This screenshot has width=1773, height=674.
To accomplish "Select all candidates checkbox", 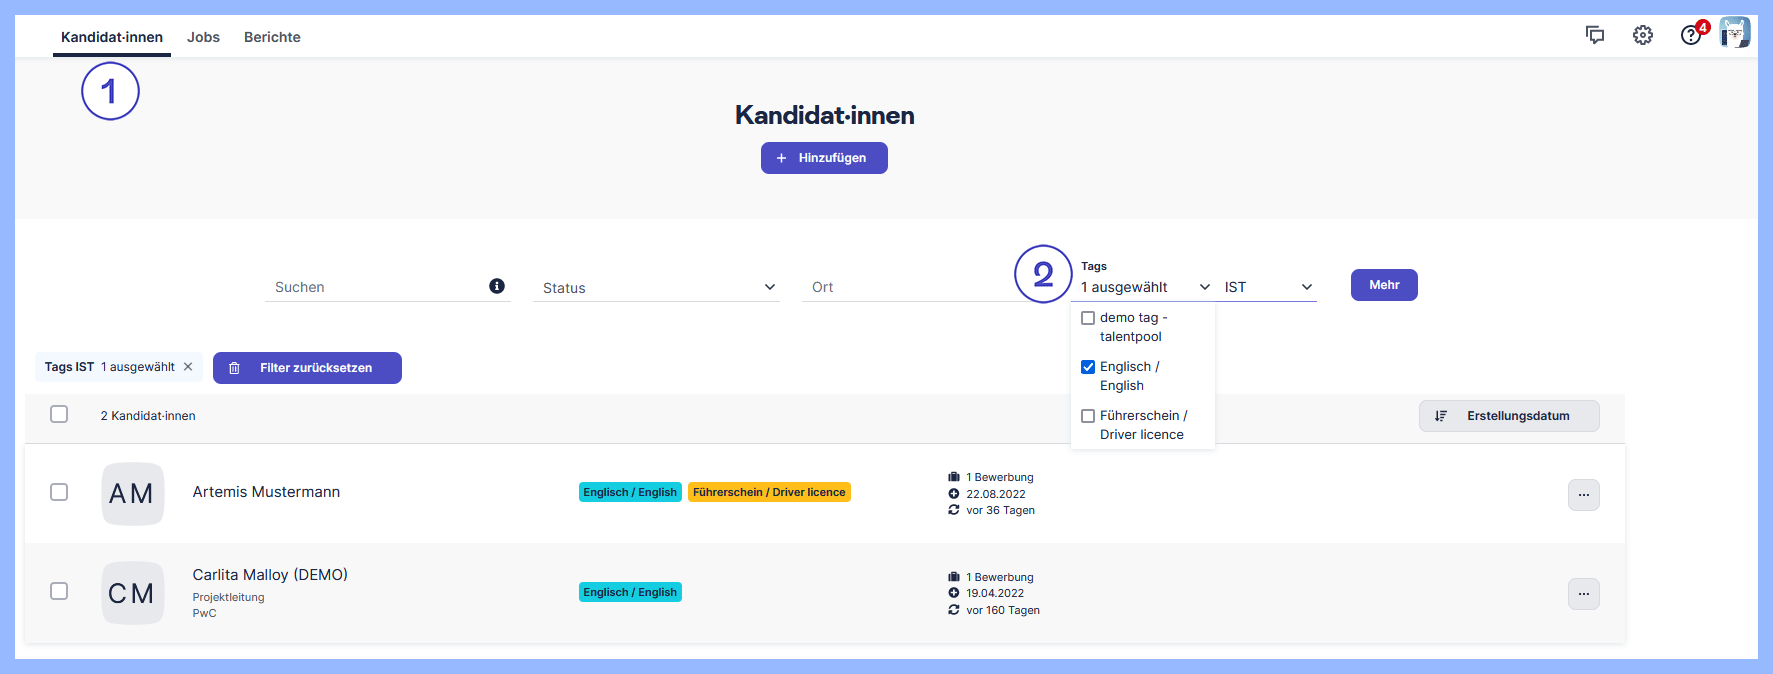I will pos(59,414).
